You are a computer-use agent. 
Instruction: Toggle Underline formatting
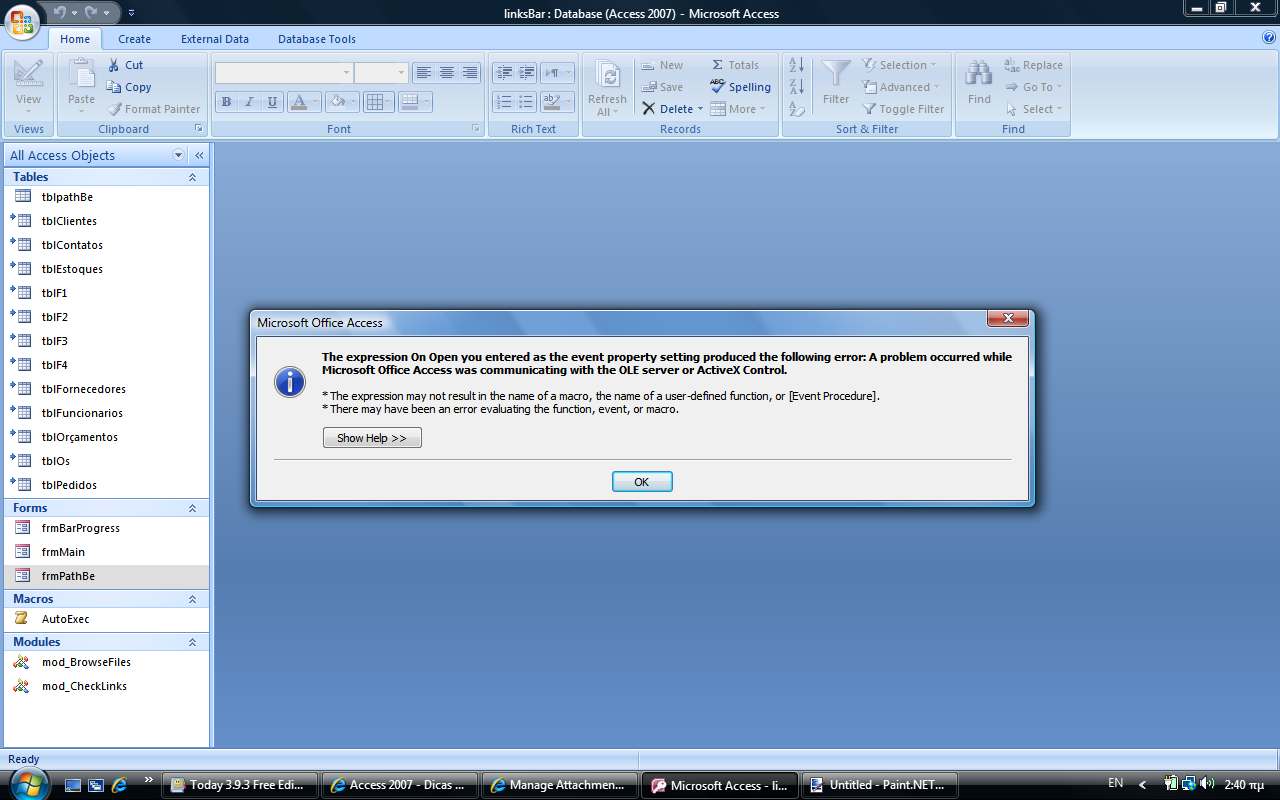click(x=270, y=102)
